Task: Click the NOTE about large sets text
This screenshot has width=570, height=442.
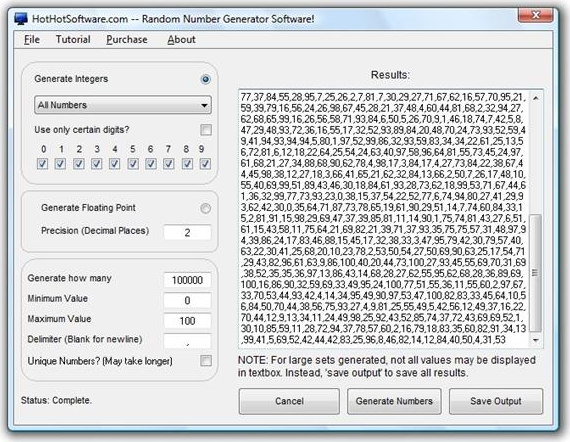Action: click(387, 366)
